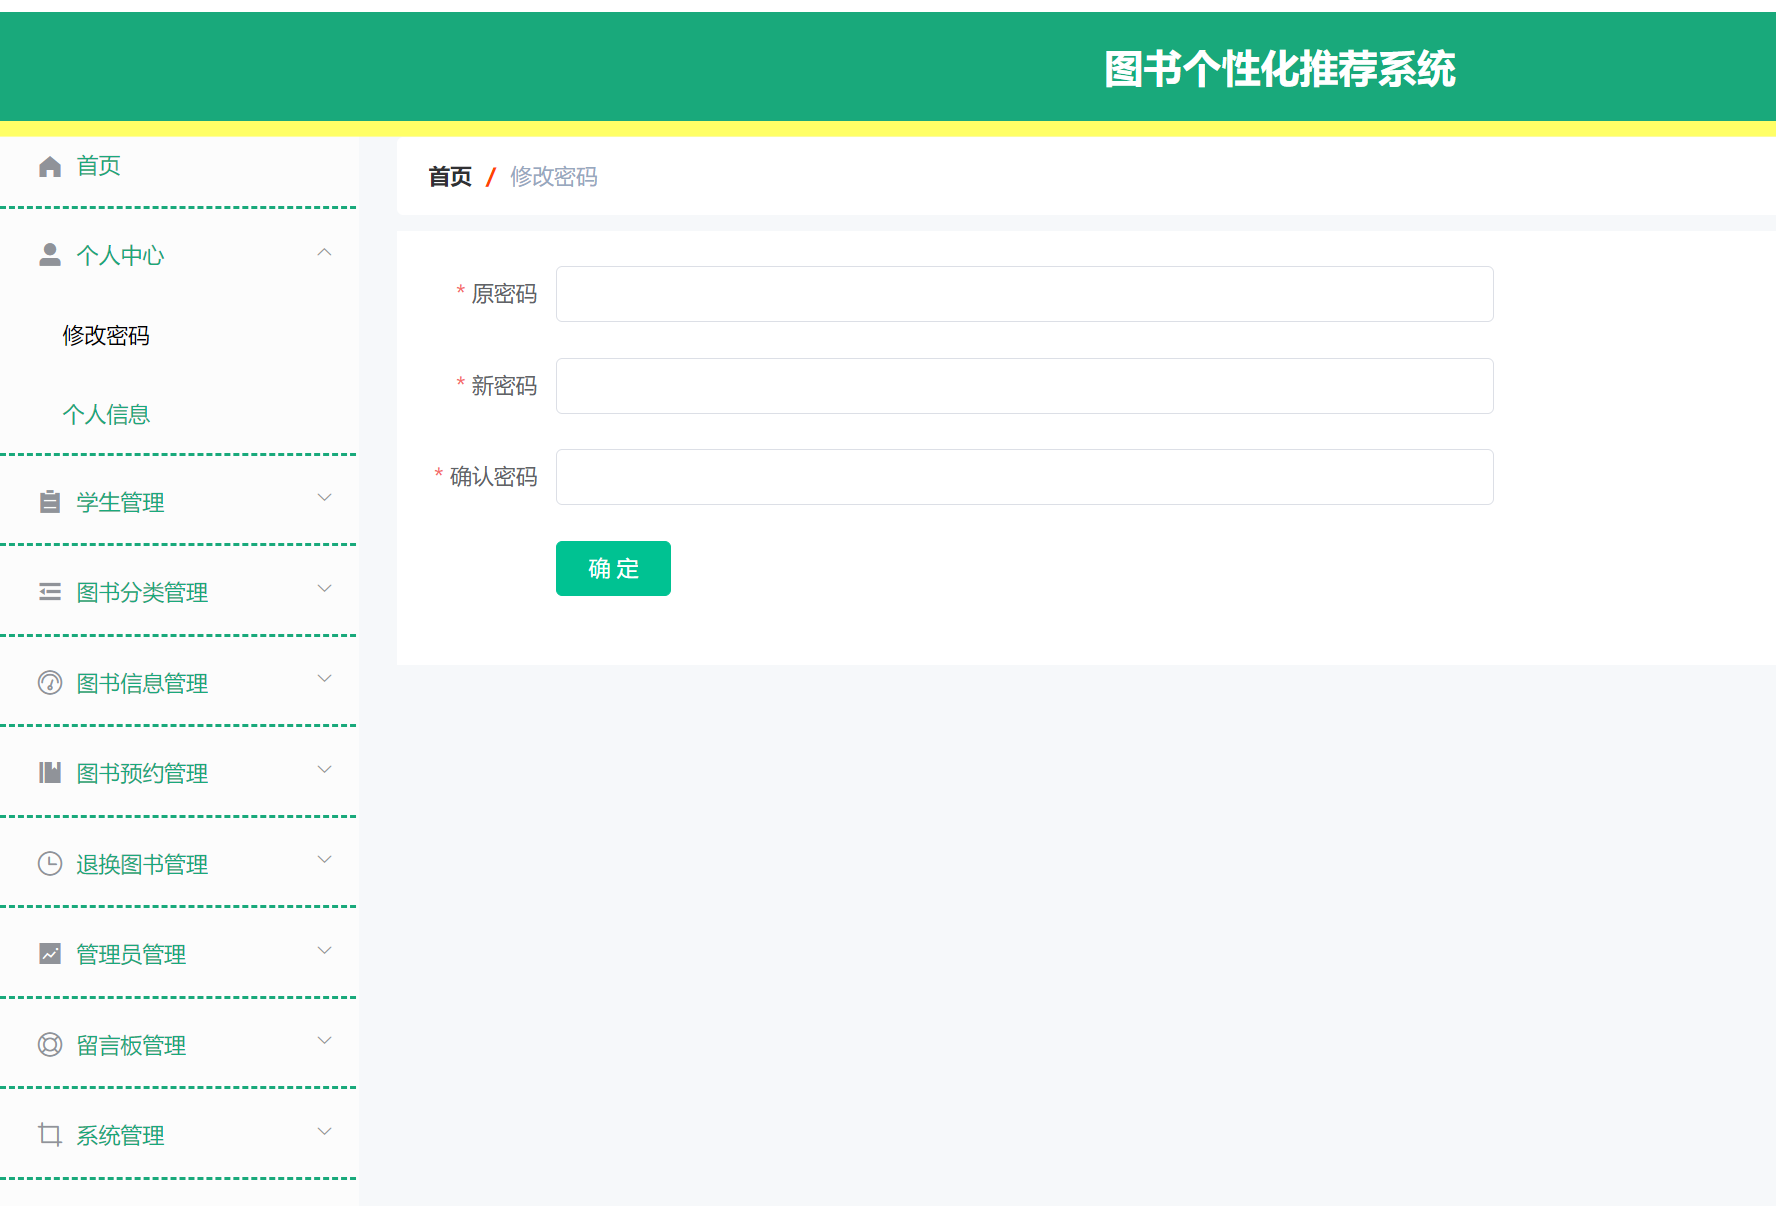Expand the 学生管理 menu
The height and width of the screenshot is (1206, 1776).
(x=323, y=497)
